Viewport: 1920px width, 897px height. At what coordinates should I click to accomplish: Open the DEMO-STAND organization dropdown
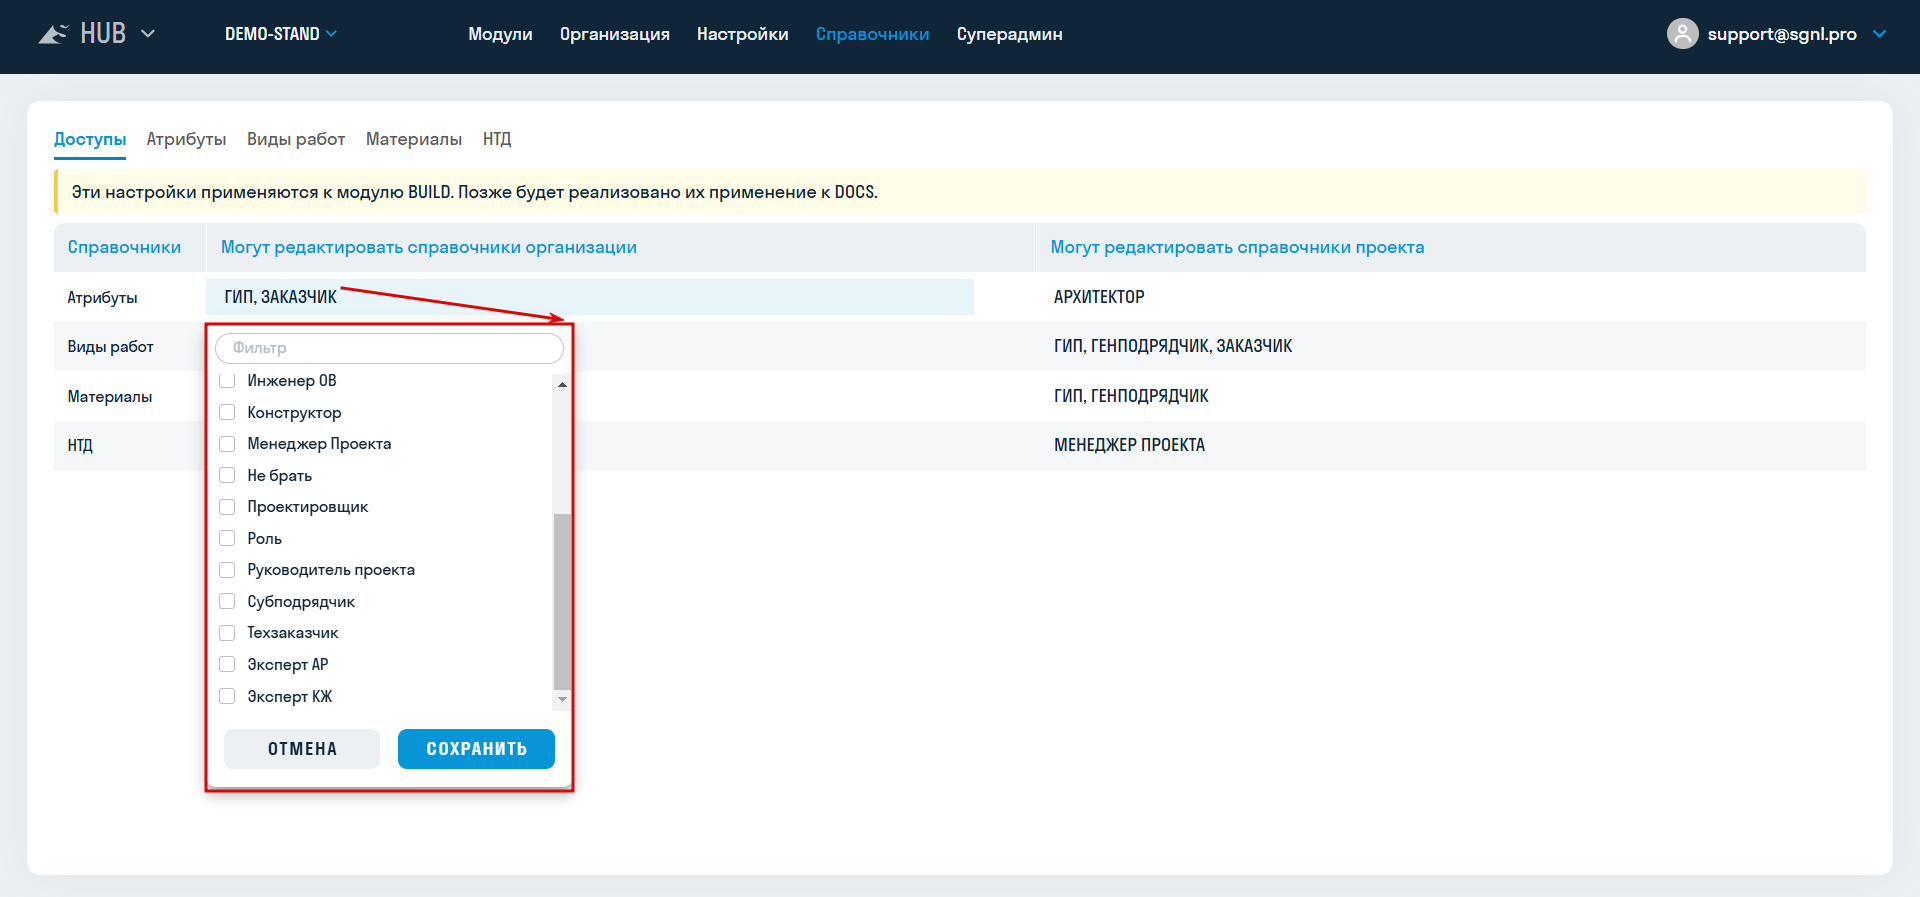tap(281, 34)
